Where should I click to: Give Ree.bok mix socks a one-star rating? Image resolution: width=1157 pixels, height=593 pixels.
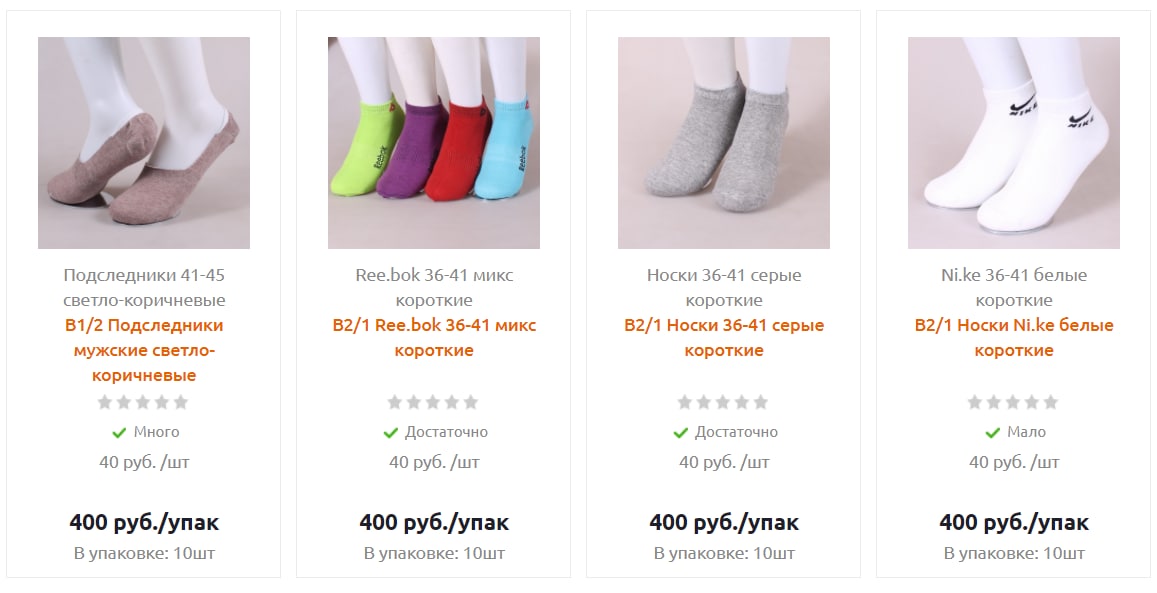click(395, 402)
